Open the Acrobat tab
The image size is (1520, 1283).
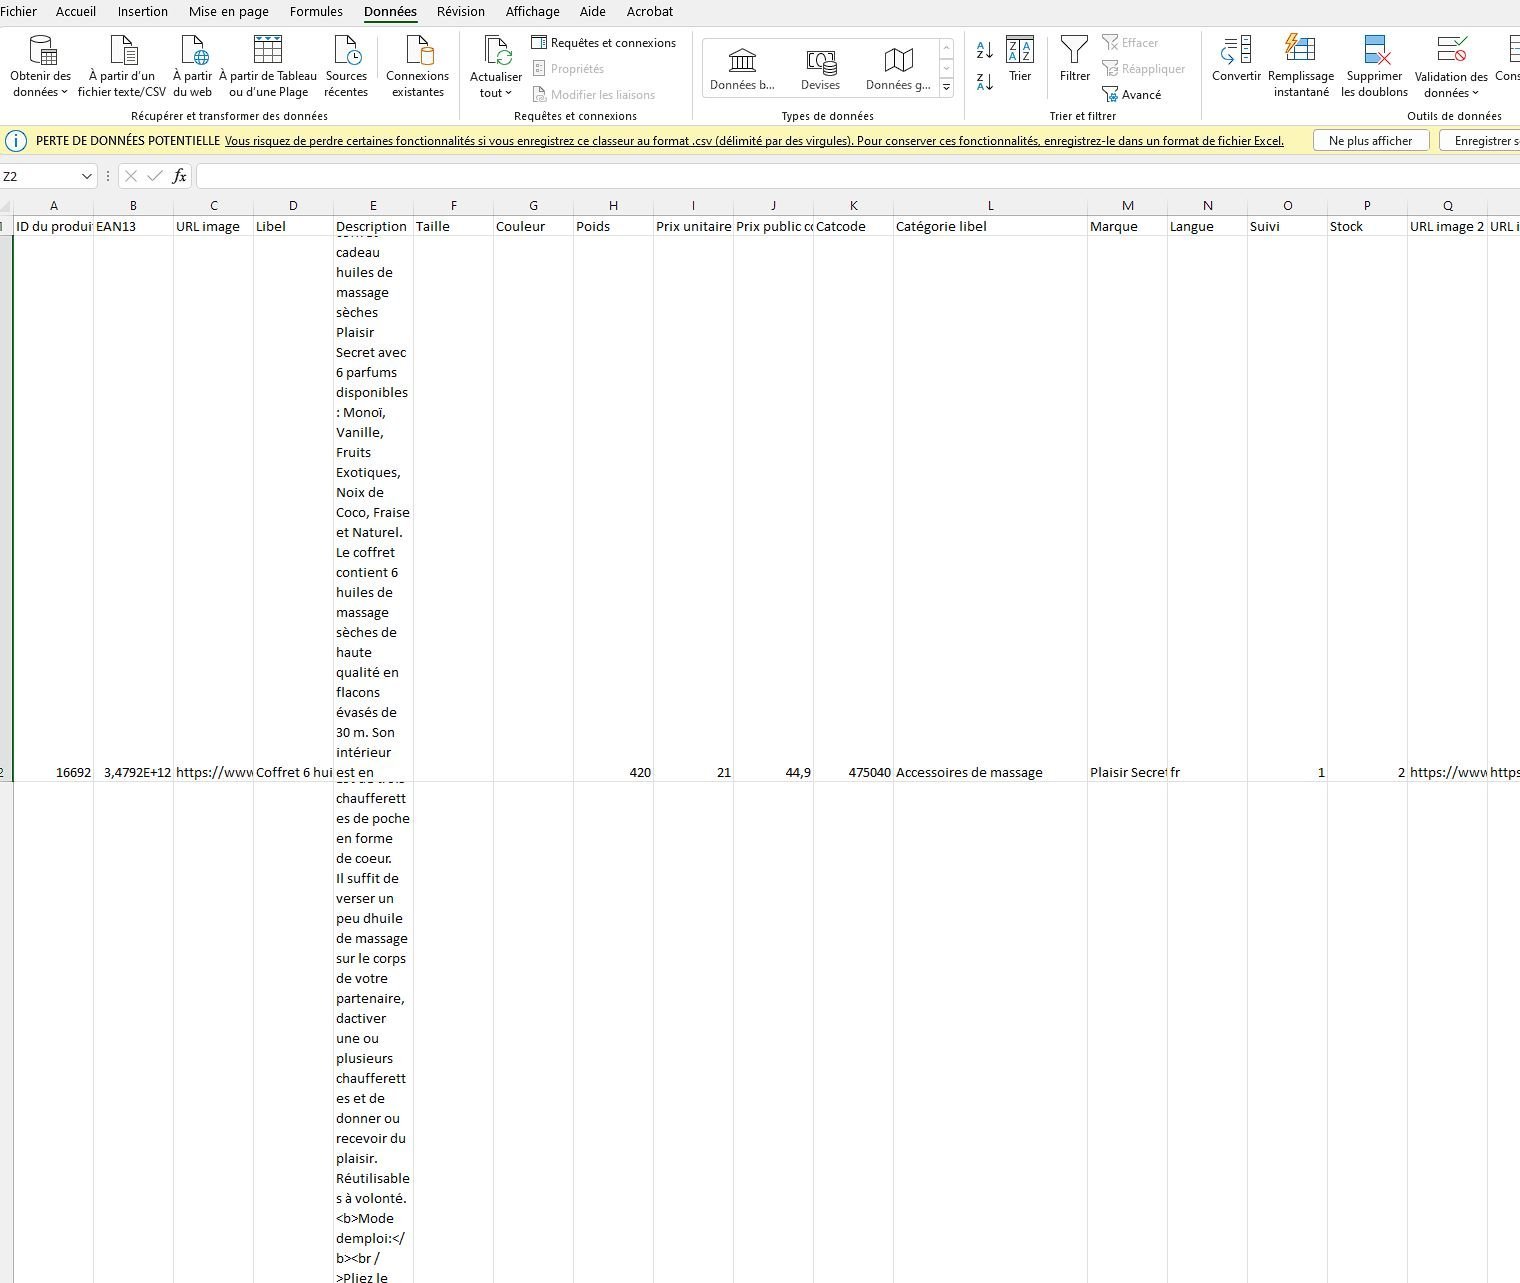click(649, 12)
